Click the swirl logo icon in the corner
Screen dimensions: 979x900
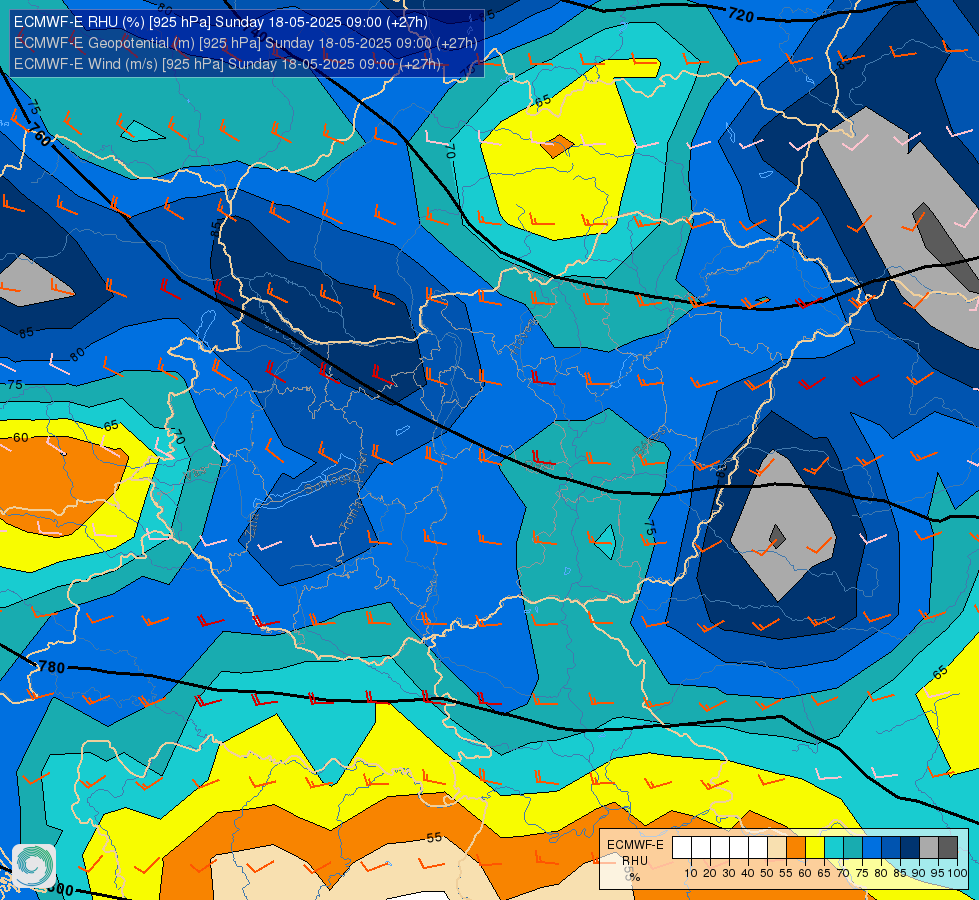click(x=34, y=866)
